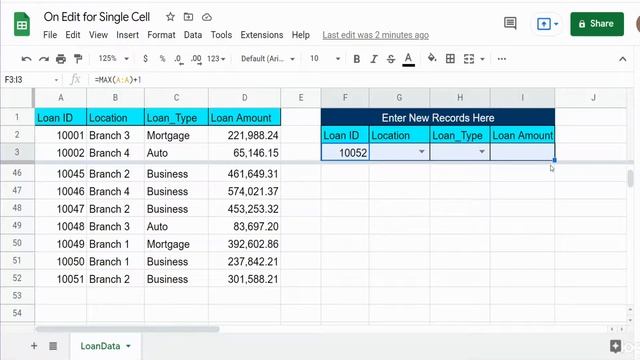
Task: Click the Loan_Type header in column C
Action: click(x=176, y=118)
